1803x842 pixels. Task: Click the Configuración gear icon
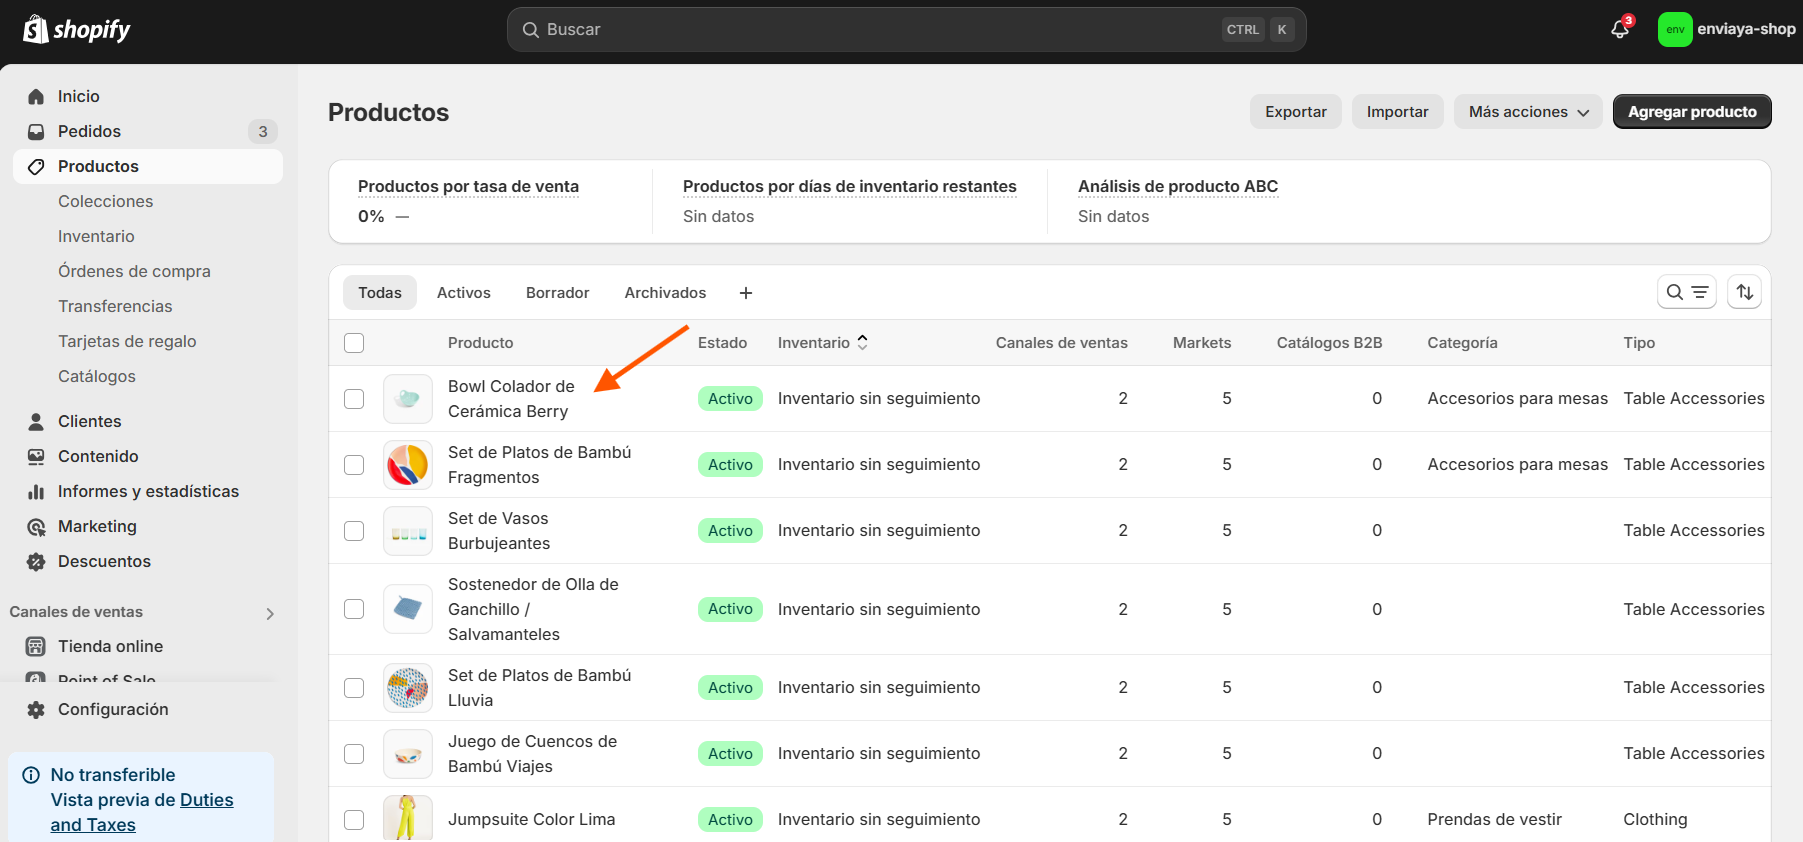[x=36, y=709]
